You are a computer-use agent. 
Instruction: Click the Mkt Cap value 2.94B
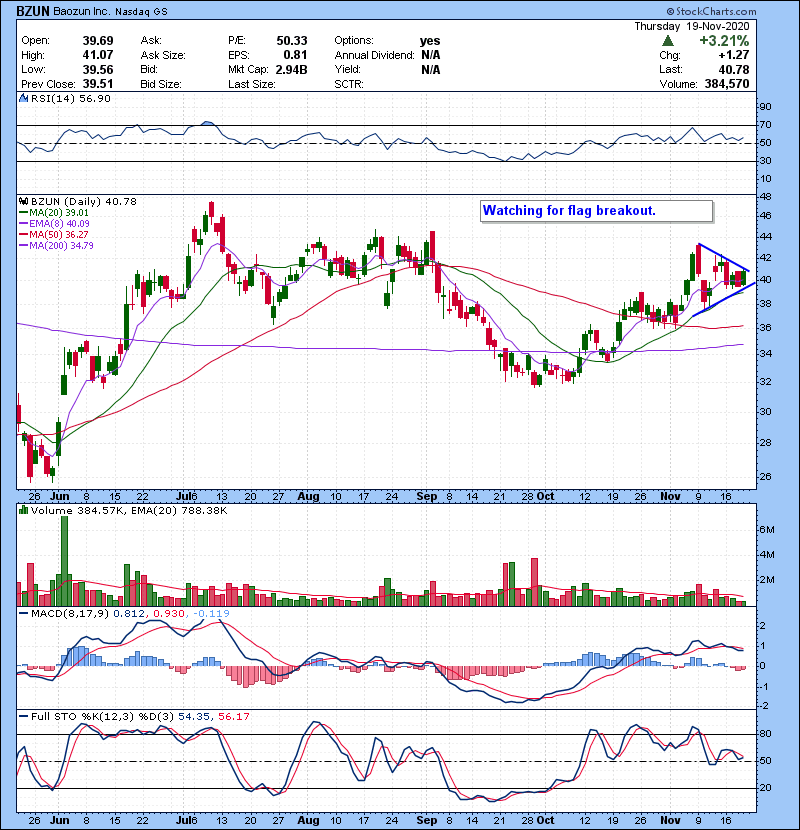point(291,69)
